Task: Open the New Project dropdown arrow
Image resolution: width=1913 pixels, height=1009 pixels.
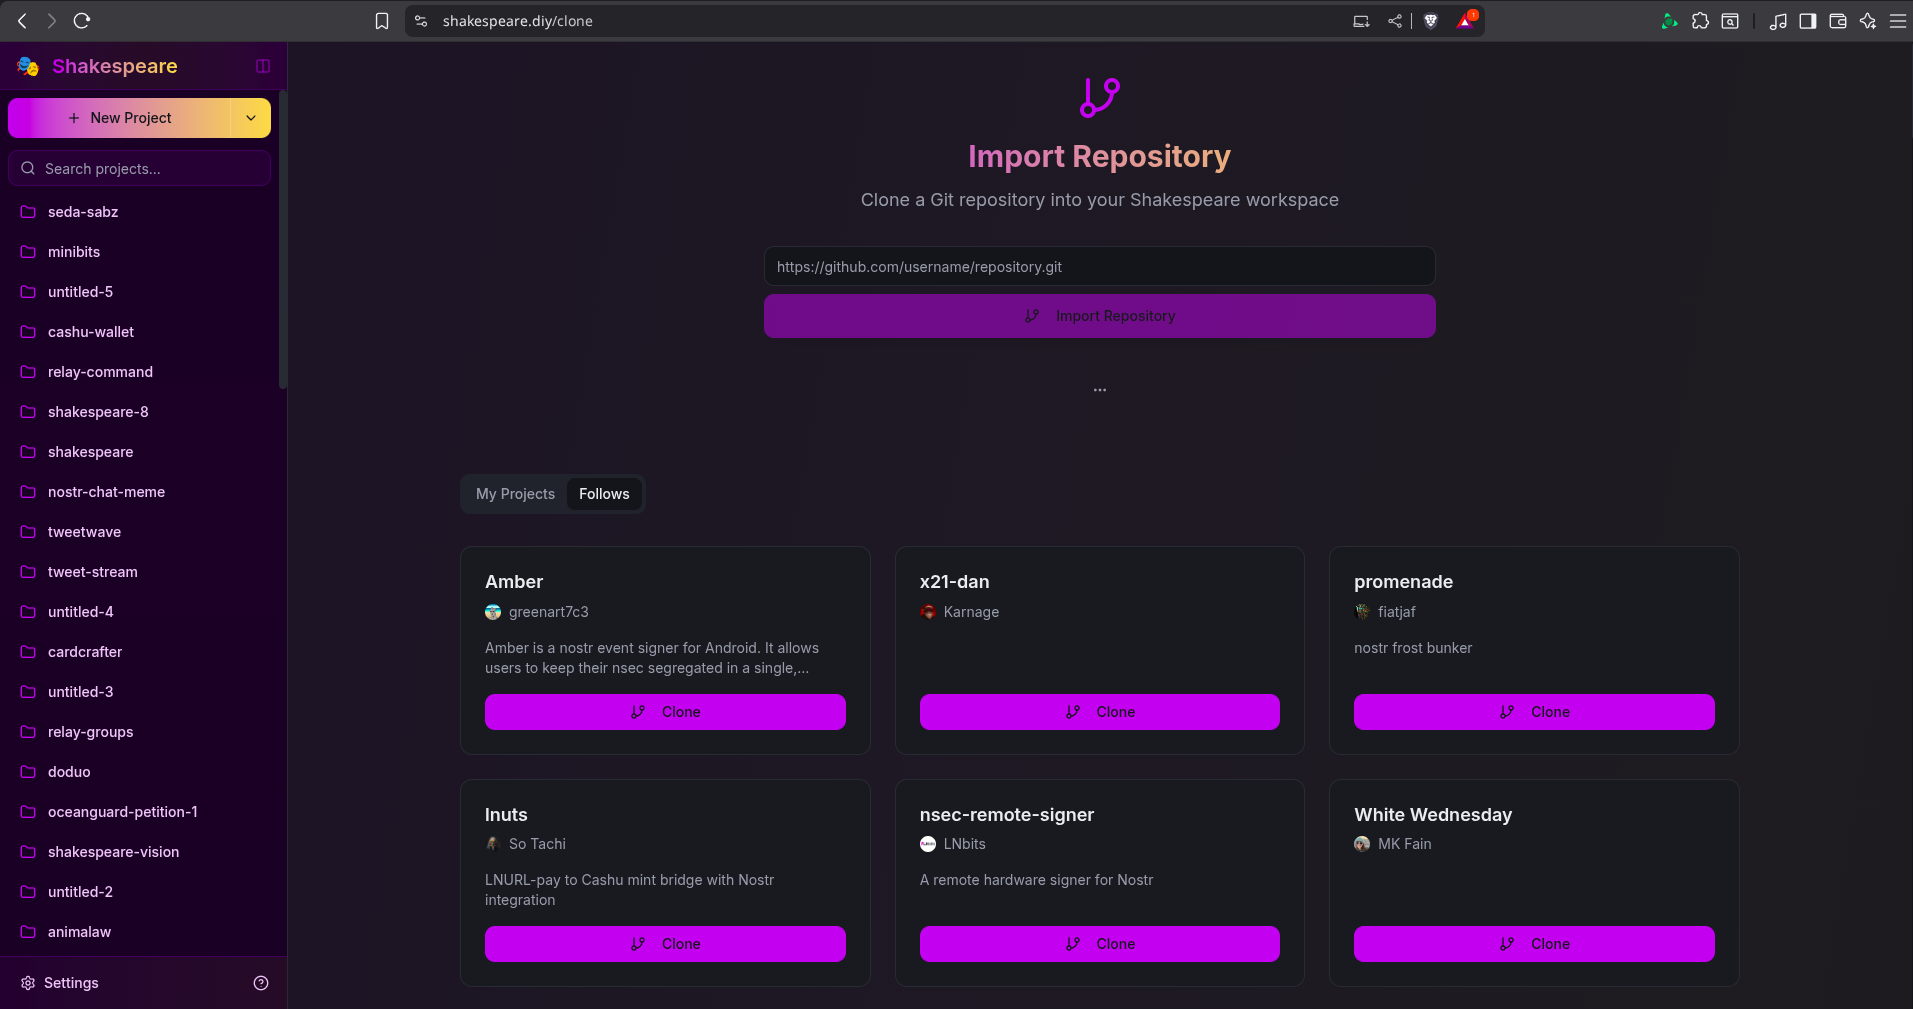Action: tap(251, 118)
